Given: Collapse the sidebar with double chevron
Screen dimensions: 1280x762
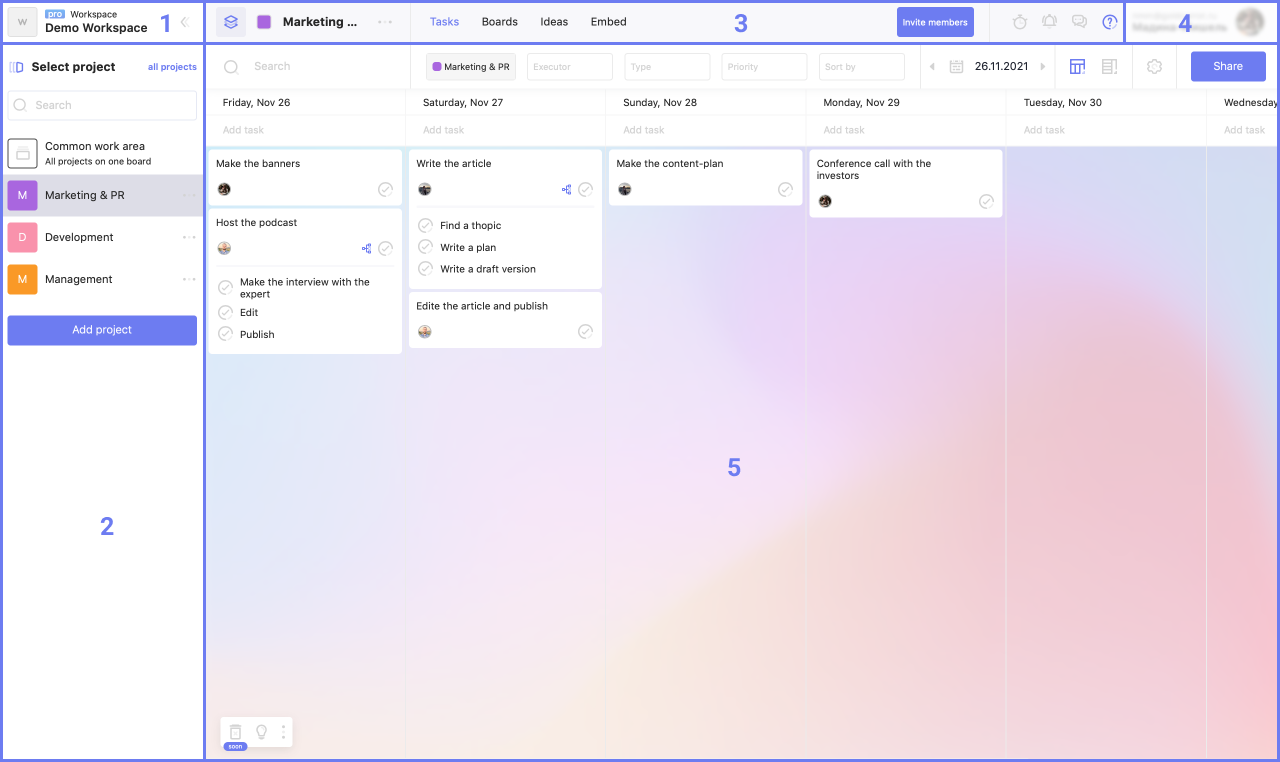Looking at the screenshot, I should tap(185, 22).
